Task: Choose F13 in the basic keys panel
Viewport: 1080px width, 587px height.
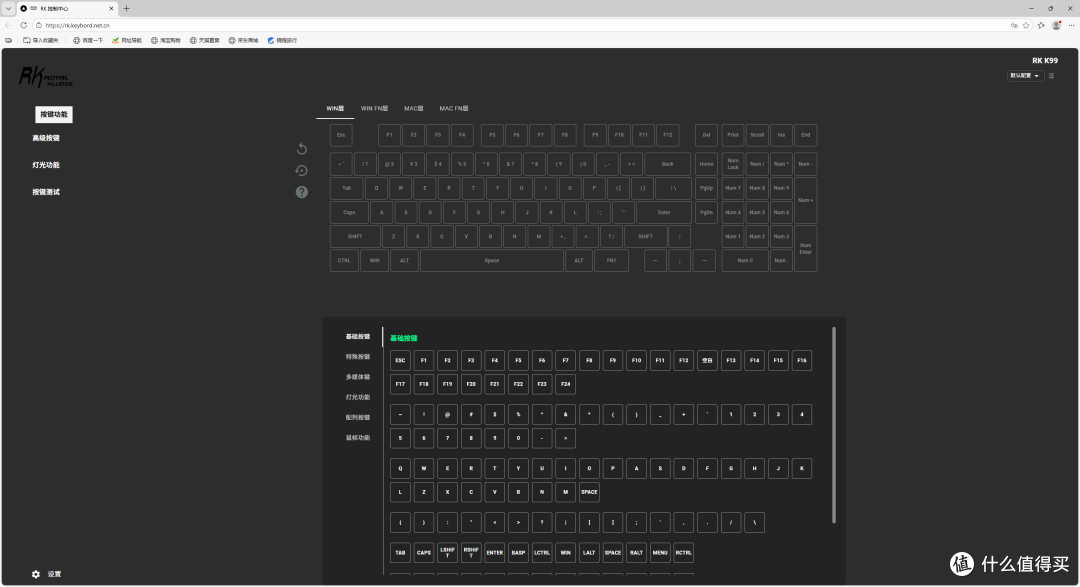Action: (731, 360)
